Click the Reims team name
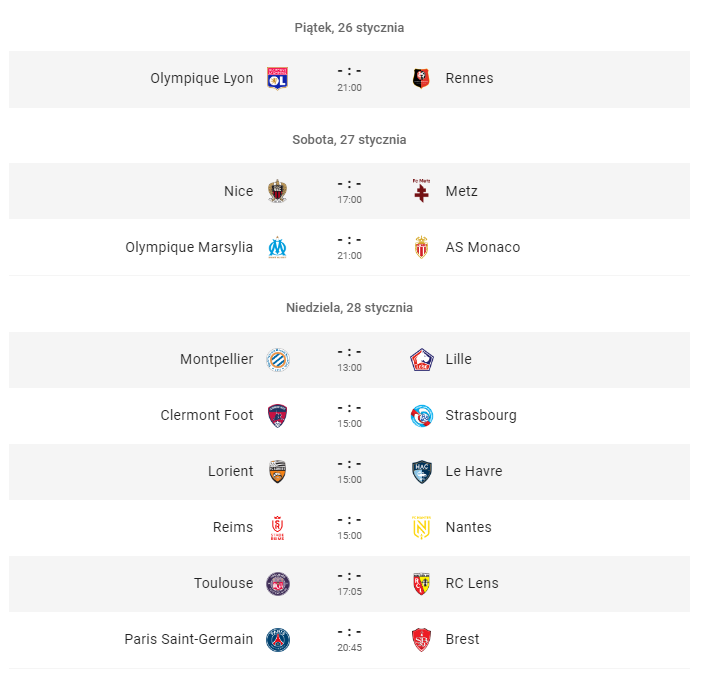This screenshot has width=709, height=674. [x=232, y=528]
